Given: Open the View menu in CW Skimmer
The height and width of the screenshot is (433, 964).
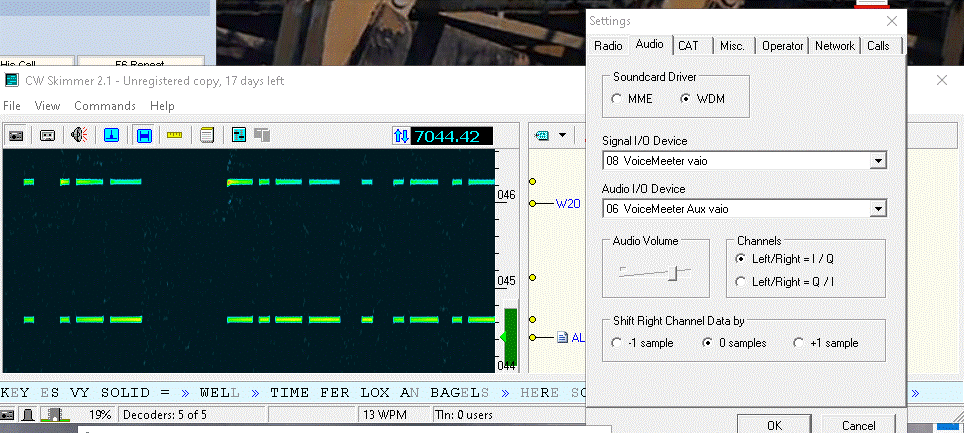Looking at the screenshot, I should [x=47, y=106].
